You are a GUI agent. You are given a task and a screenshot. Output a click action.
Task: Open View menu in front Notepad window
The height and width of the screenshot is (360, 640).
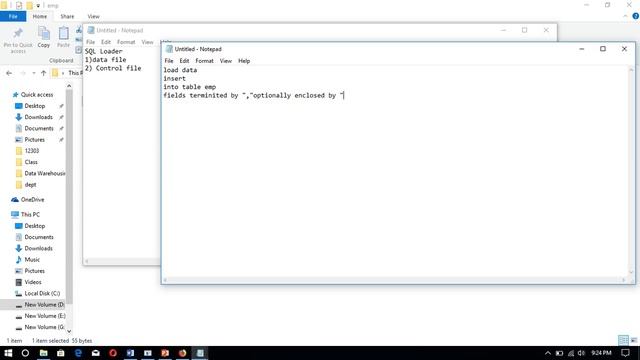[225, 61]
